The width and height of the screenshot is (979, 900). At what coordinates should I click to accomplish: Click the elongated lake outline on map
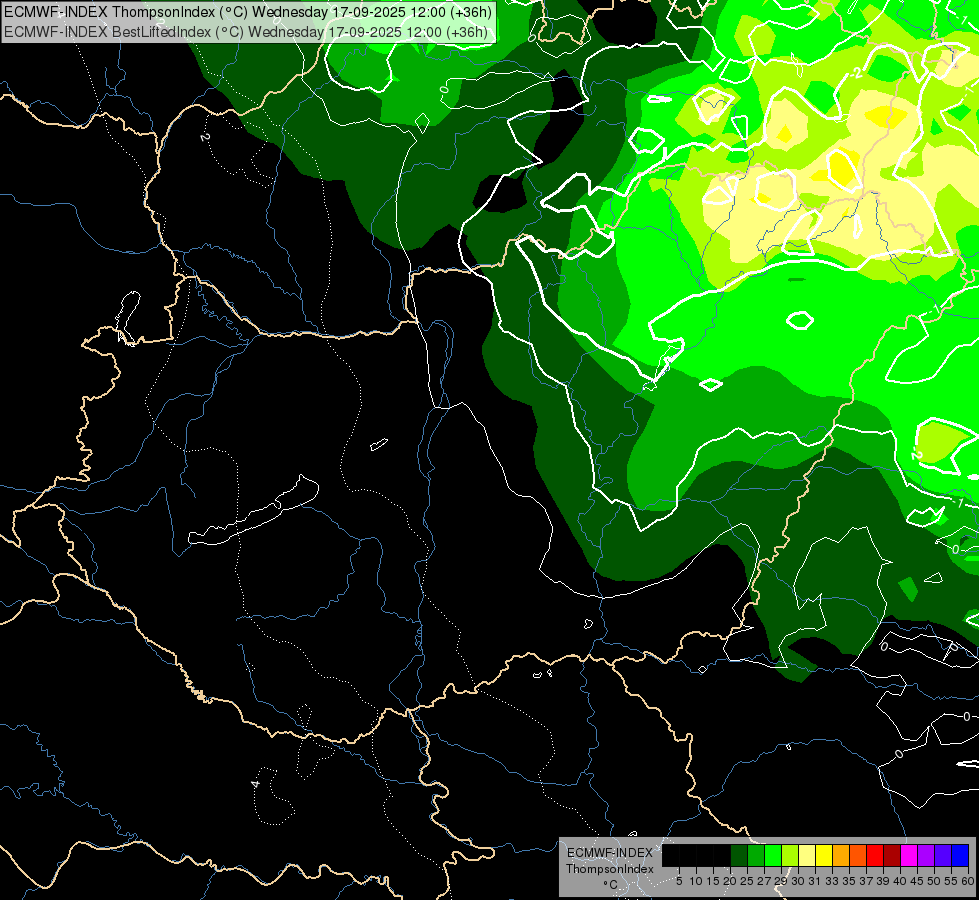[253, 510]
